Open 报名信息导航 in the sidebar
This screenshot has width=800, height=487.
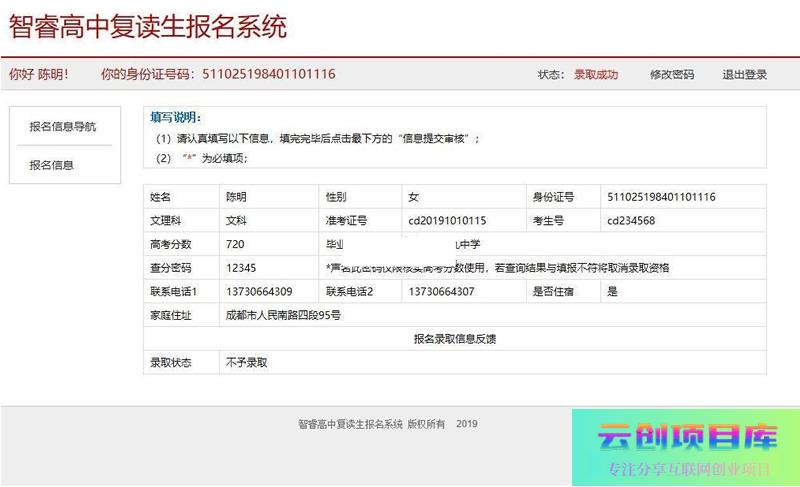tap(62, 127)
